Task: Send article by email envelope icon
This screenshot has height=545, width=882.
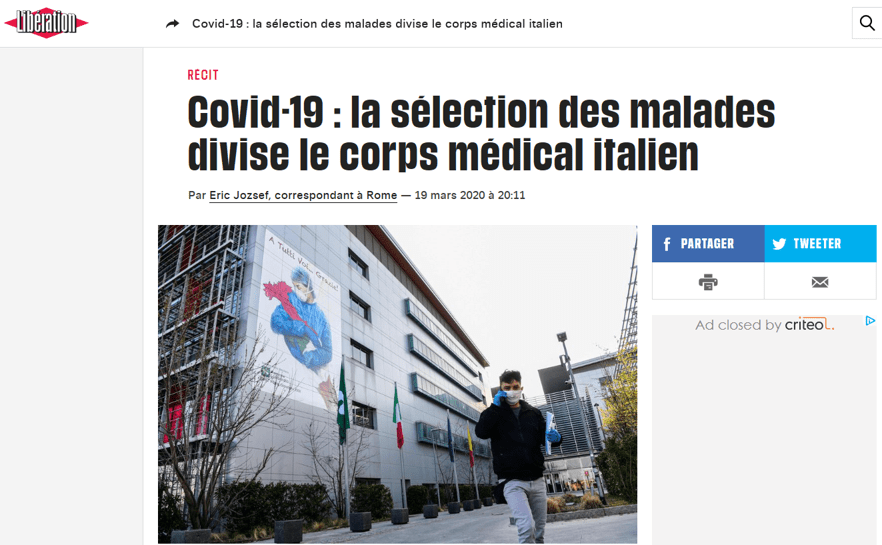Action: [x=820, y=282]
